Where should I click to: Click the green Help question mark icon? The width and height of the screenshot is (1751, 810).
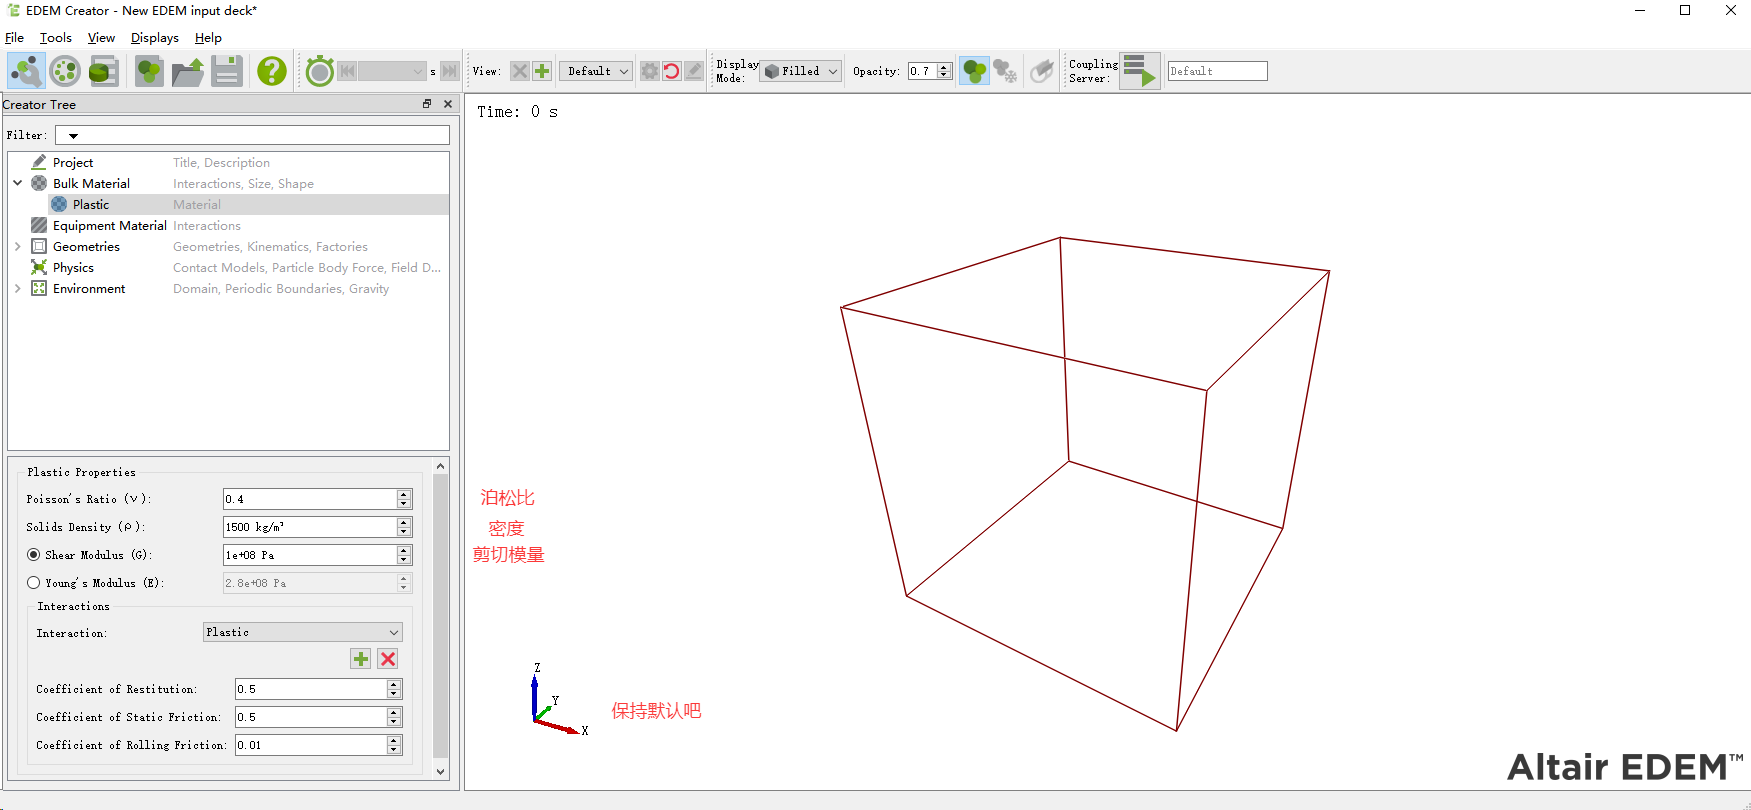click(x=271, y=71)
